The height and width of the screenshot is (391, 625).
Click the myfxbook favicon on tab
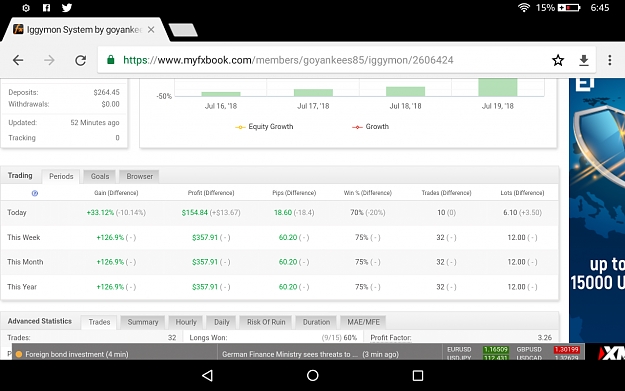pos(18,29)
